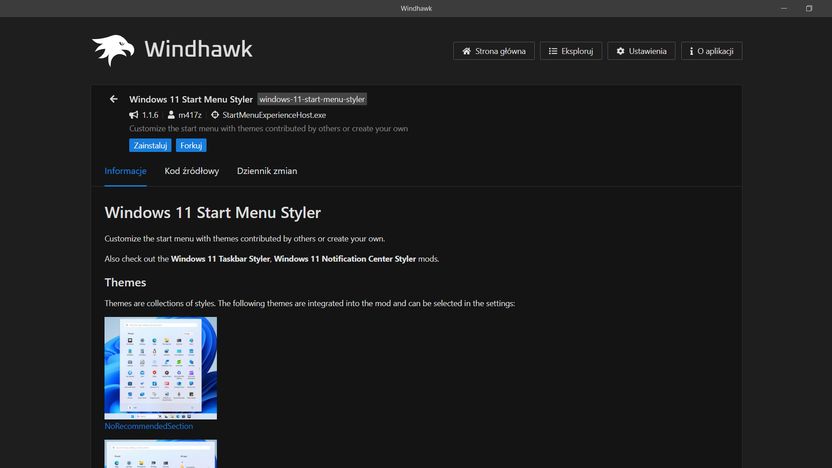Open the Windows 11 Notification Center Styler link

point(345,259)
